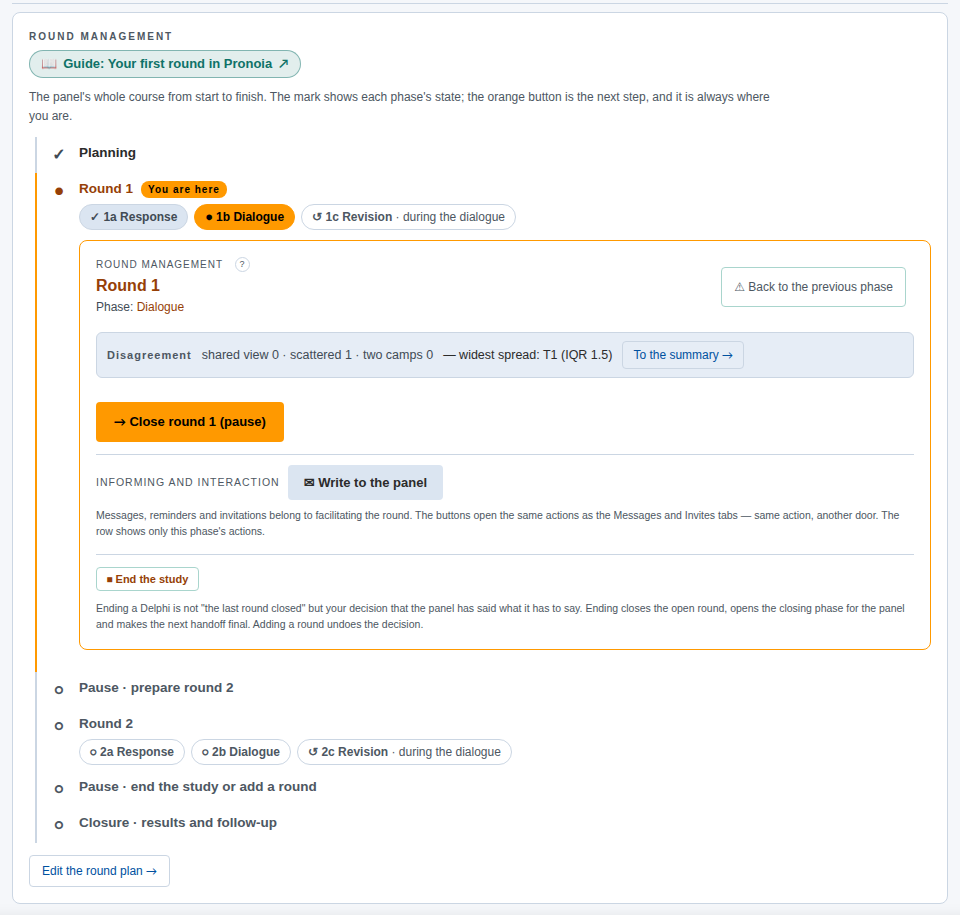The image size is (960, 915).
Task: Click the End the study button
Action: (148, 579)
